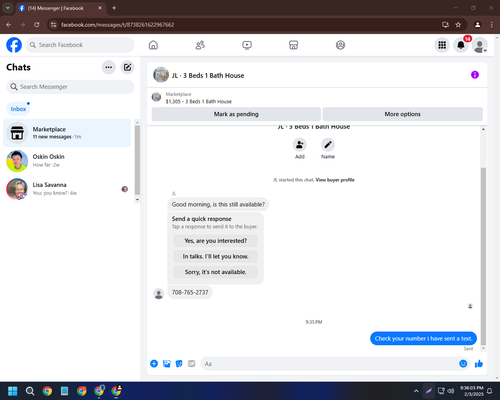Send a thumbs-up like
Viewport: 500px width, 400px height.
coord(479,364)
